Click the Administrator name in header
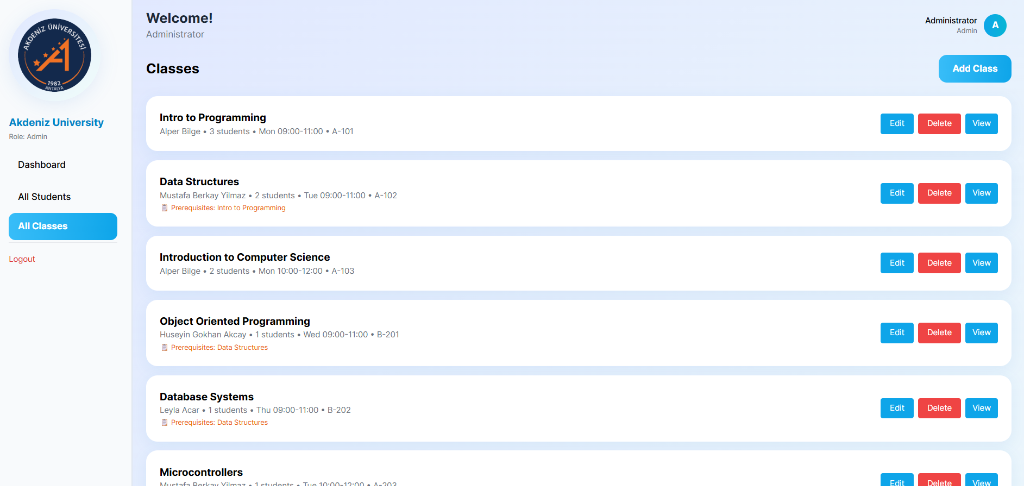 tap(950, 20)
